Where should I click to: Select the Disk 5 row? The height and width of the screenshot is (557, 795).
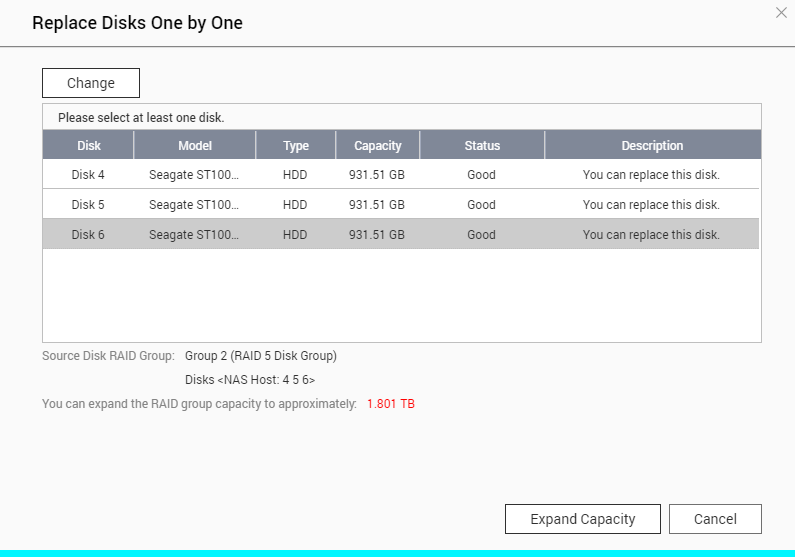click(x=401, y=204)
